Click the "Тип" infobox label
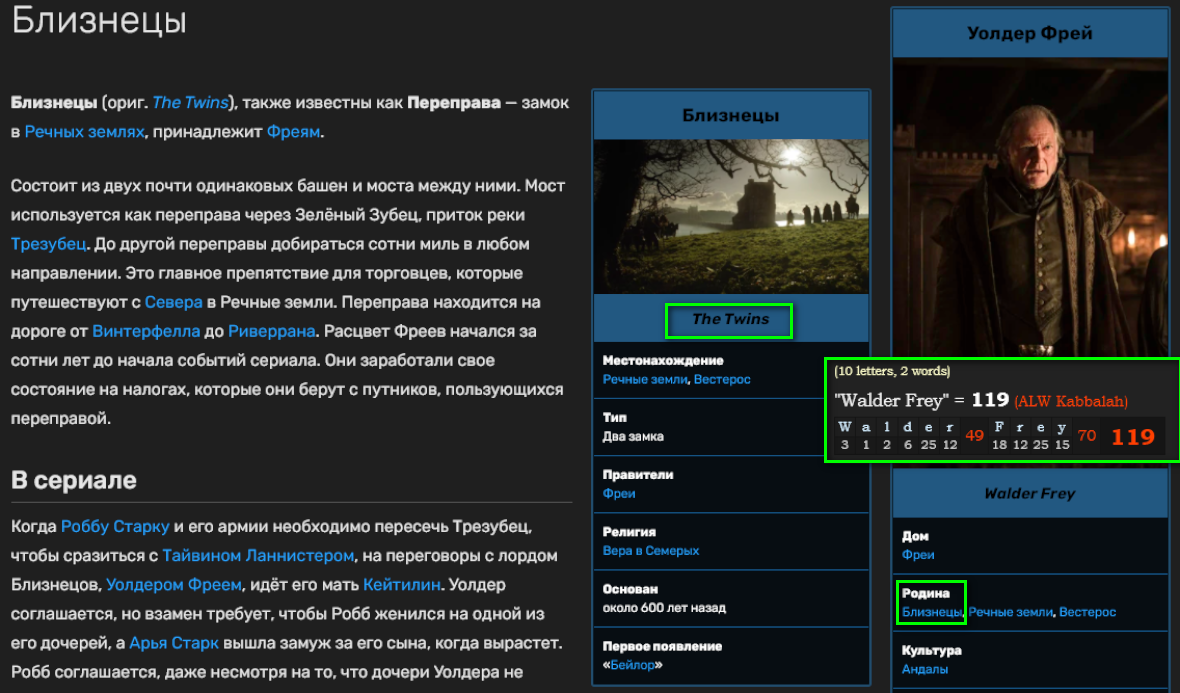Image resolution: width=1180 pixels, height=693 pixels. tap(615, 418)
